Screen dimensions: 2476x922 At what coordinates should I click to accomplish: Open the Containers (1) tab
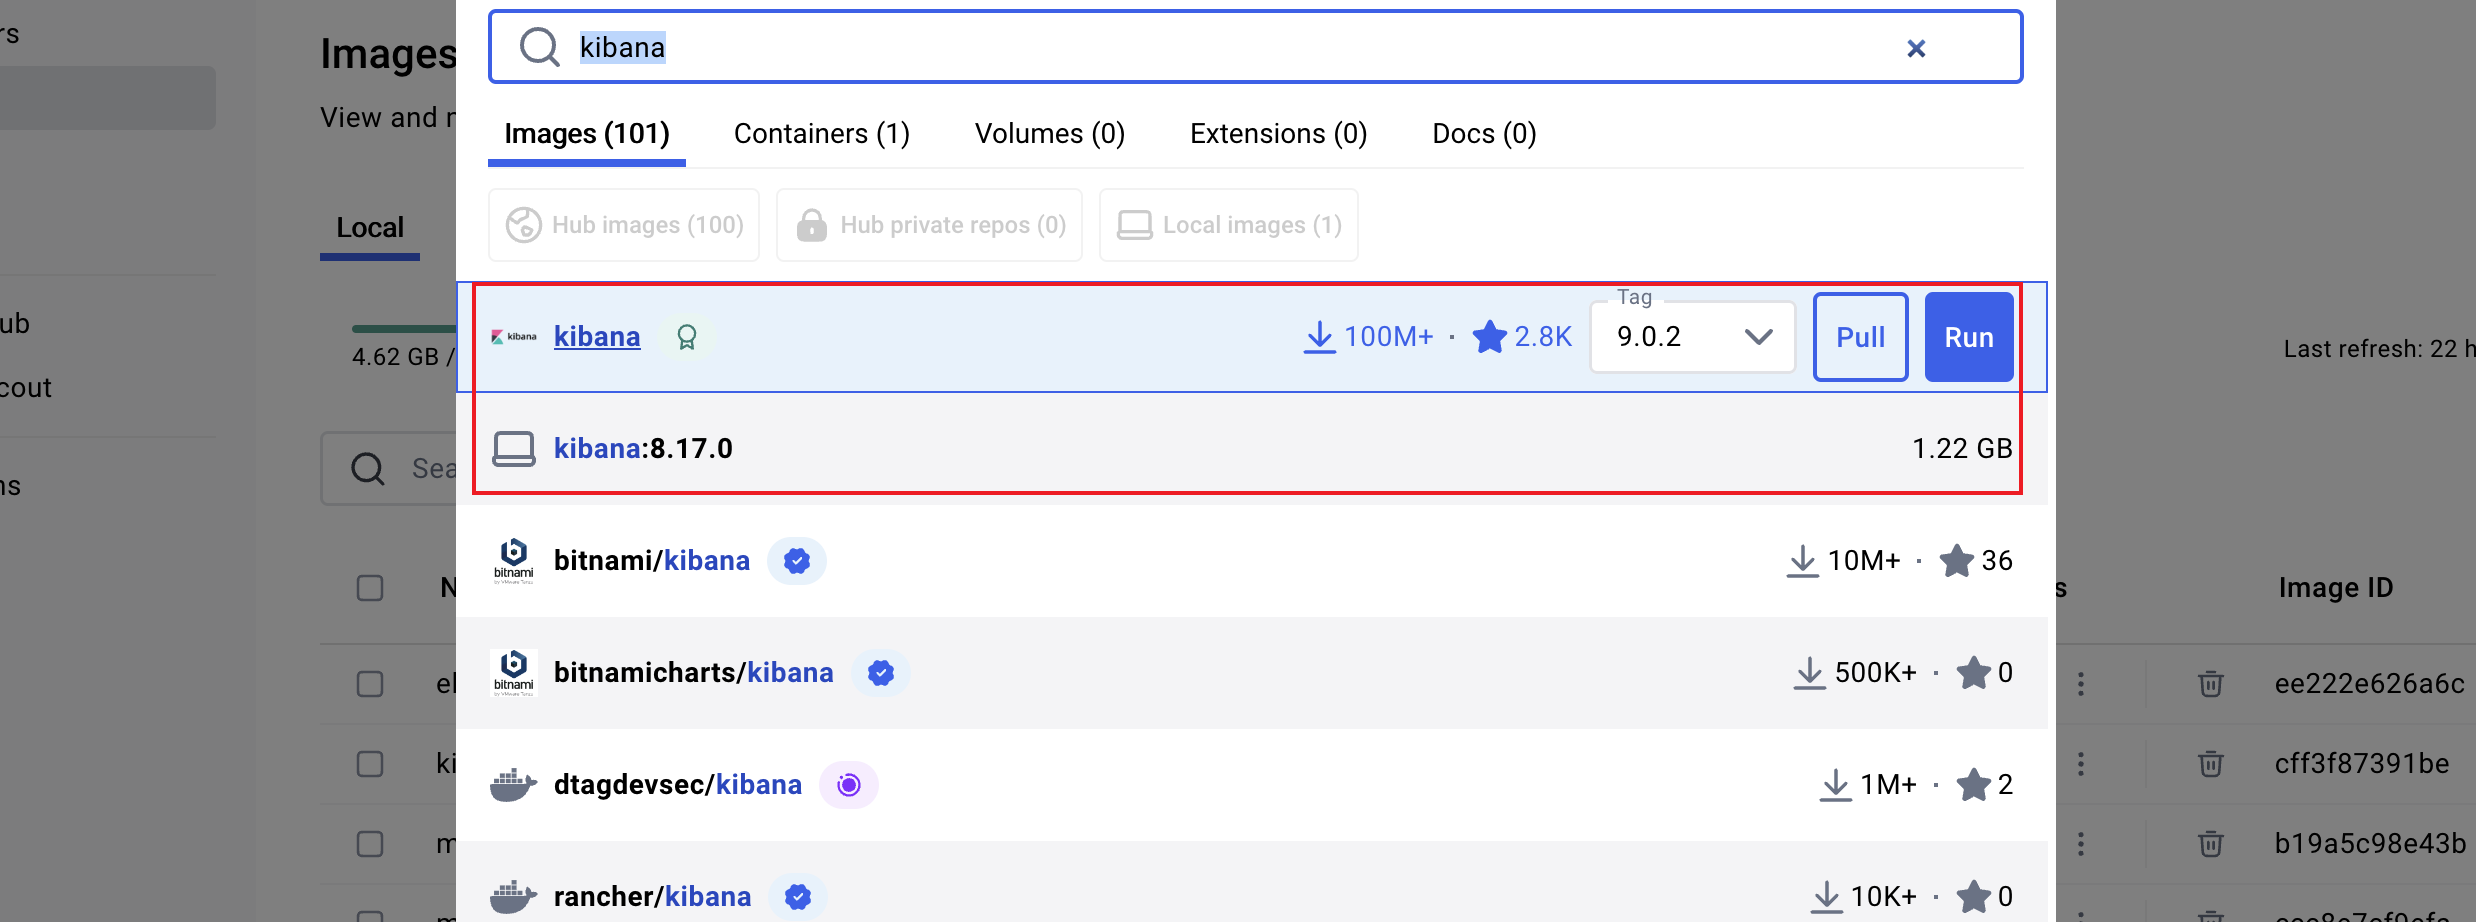click(822, 133)
